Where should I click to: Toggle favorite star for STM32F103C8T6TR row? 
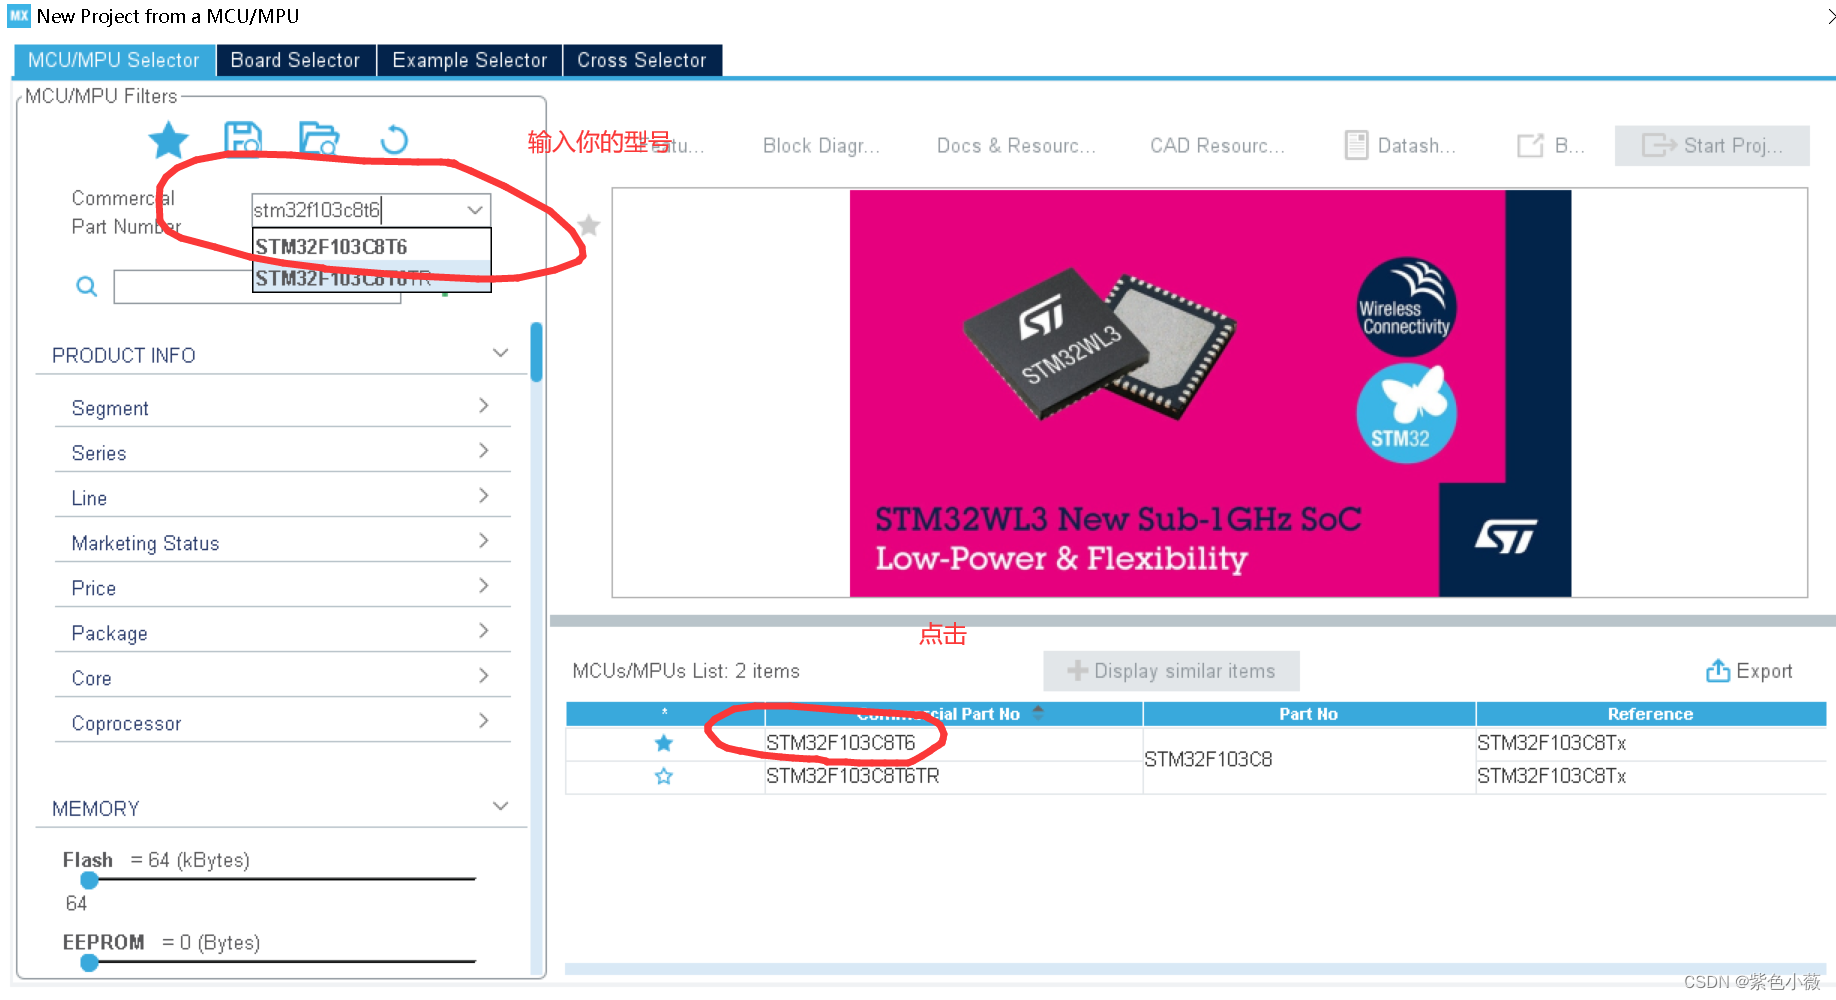click(x=664, y=776)
